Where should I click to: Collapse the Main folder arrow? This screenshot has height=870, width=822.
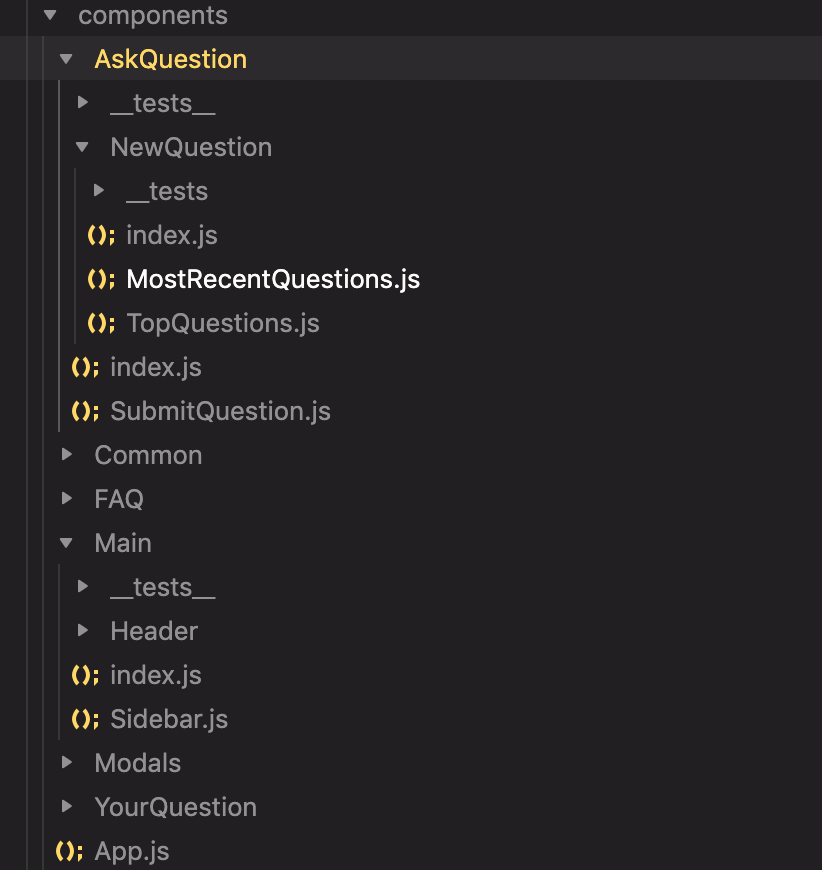66,543
